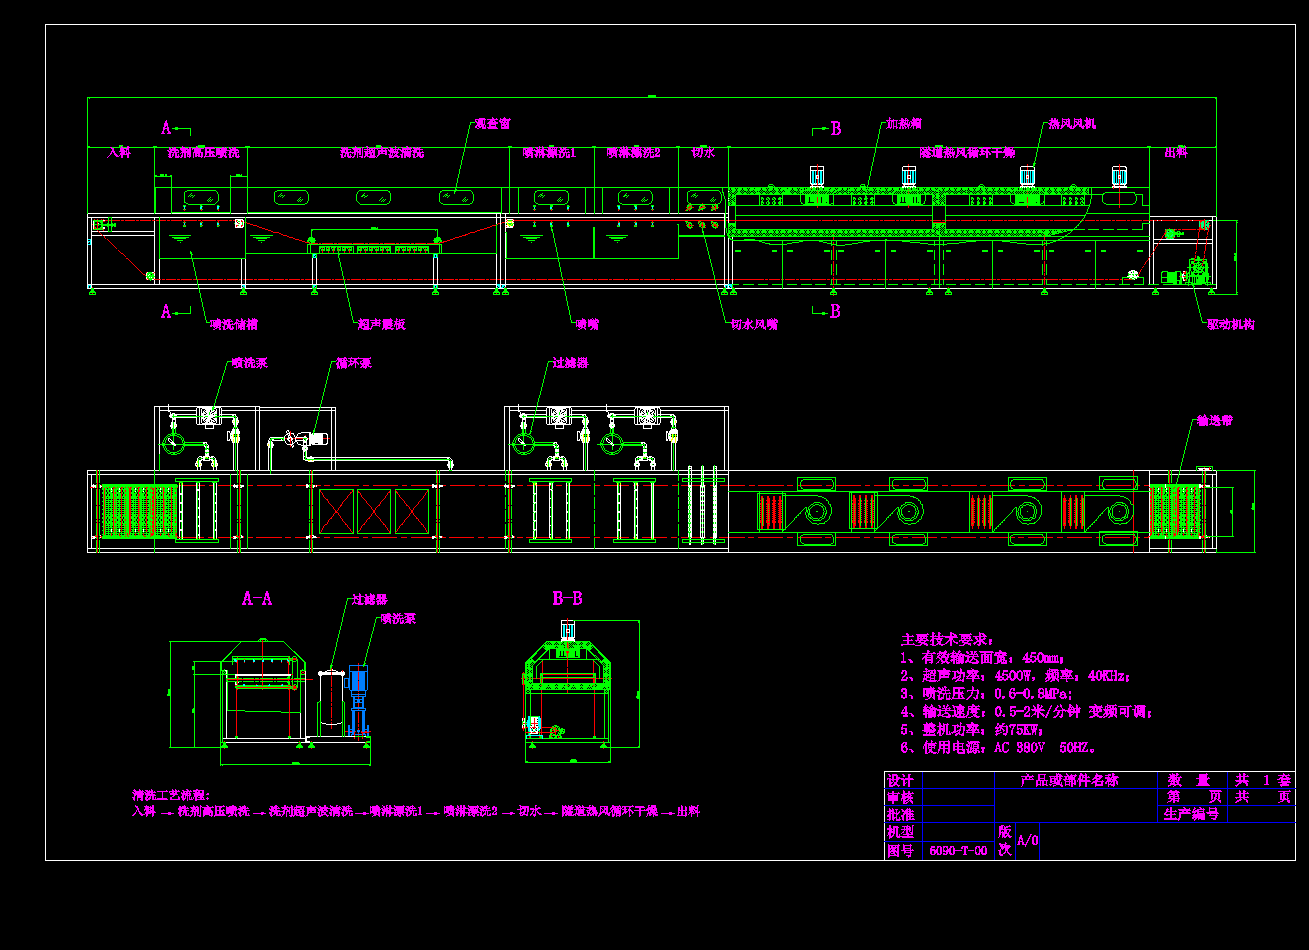Image resolution: width=1309 pixels, height=950 pixels.
Task: Click the '产品或部件名称' title block header
Action: pos(1069,780)
